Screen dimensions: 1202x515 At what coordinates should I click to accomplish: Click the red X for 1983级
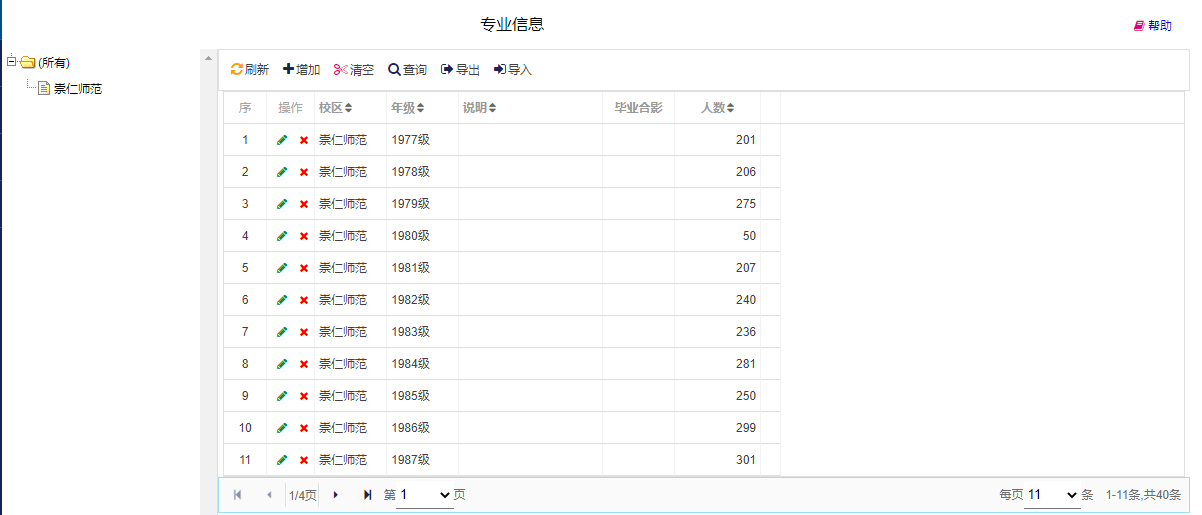coord(304,332)
